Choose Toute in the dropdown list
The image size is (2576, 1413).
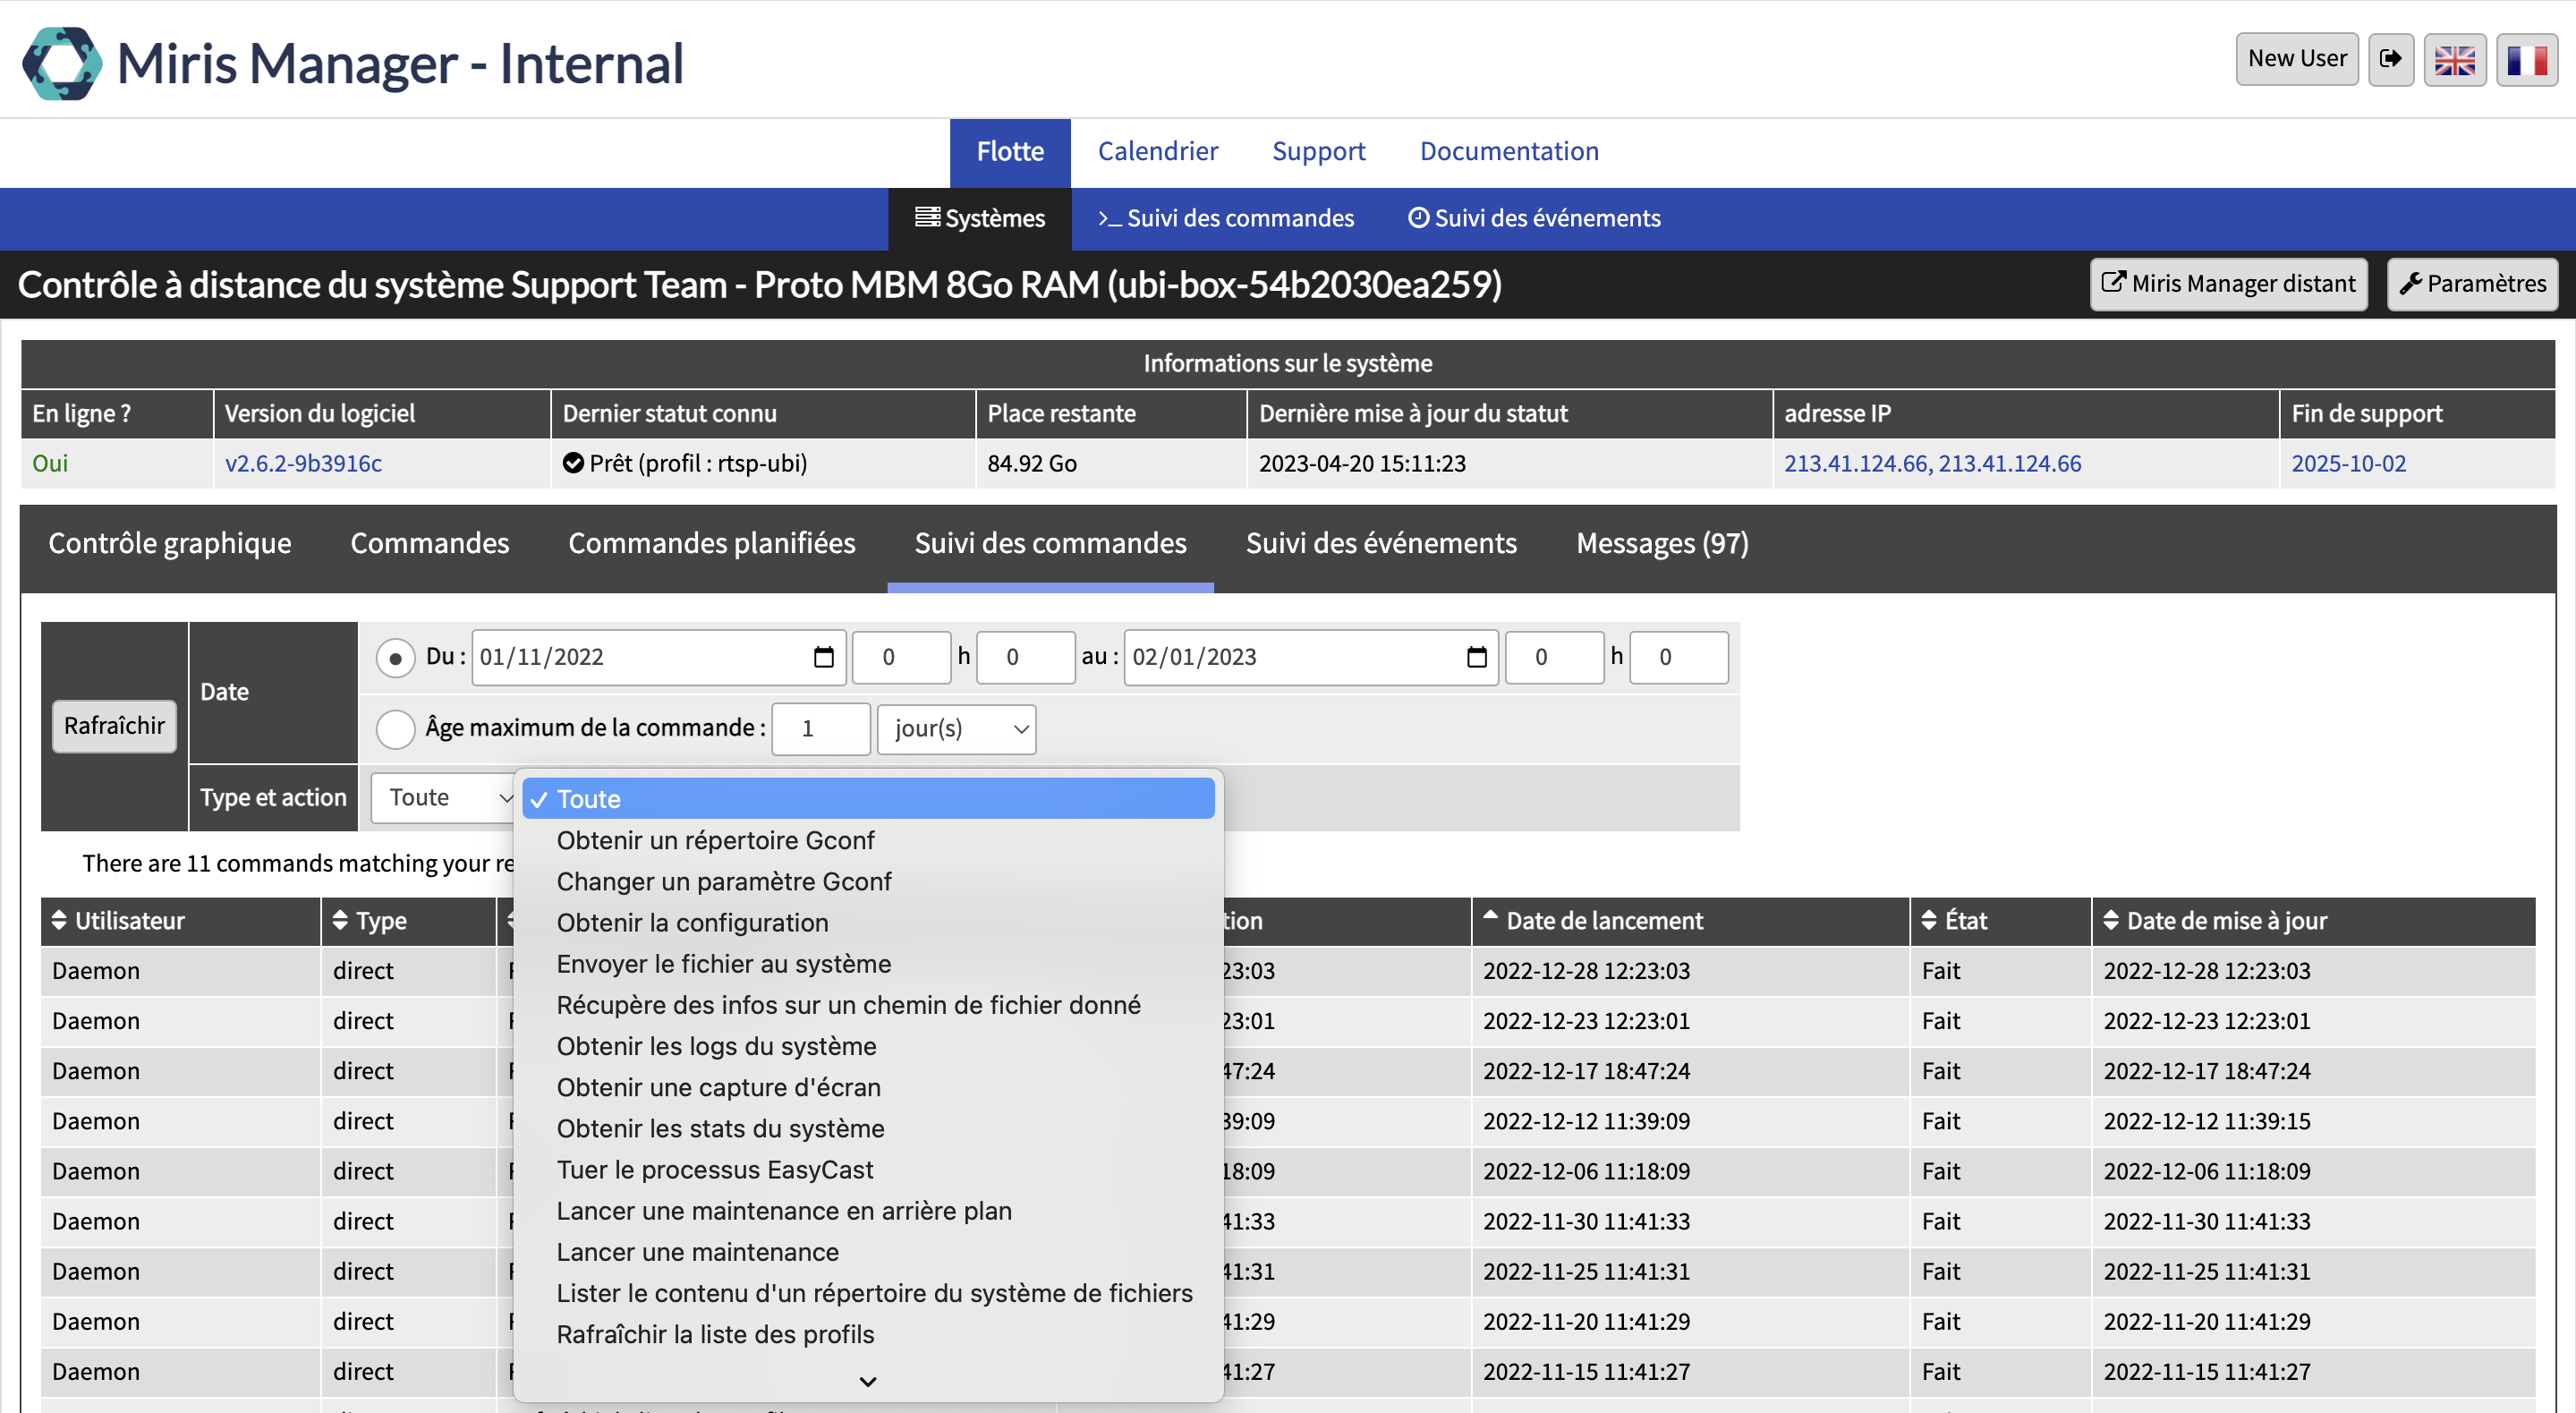click(868, 799)
